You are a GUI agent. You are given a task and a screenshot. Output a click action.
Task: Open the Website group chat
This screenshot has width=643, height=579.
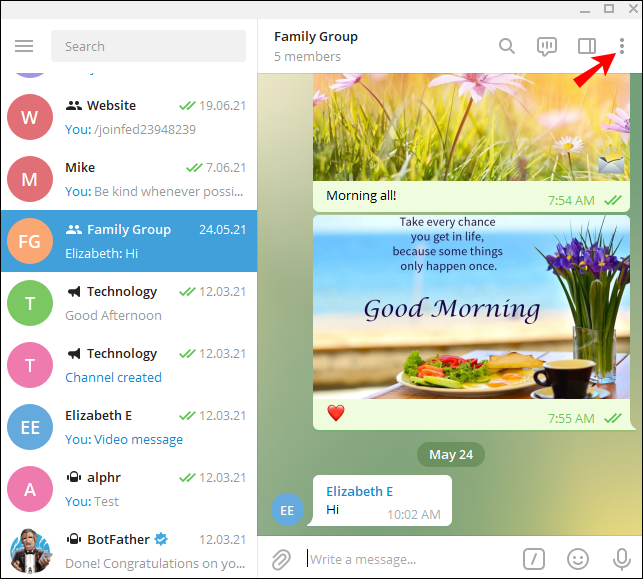click(129, 117)
